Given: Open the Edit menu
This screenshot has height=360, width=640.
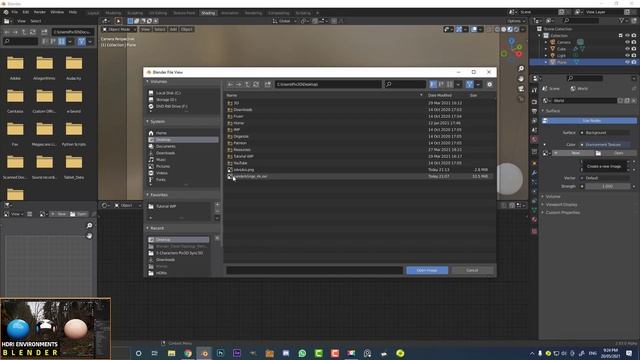Looking at the screenshot, I should point(26,12).
